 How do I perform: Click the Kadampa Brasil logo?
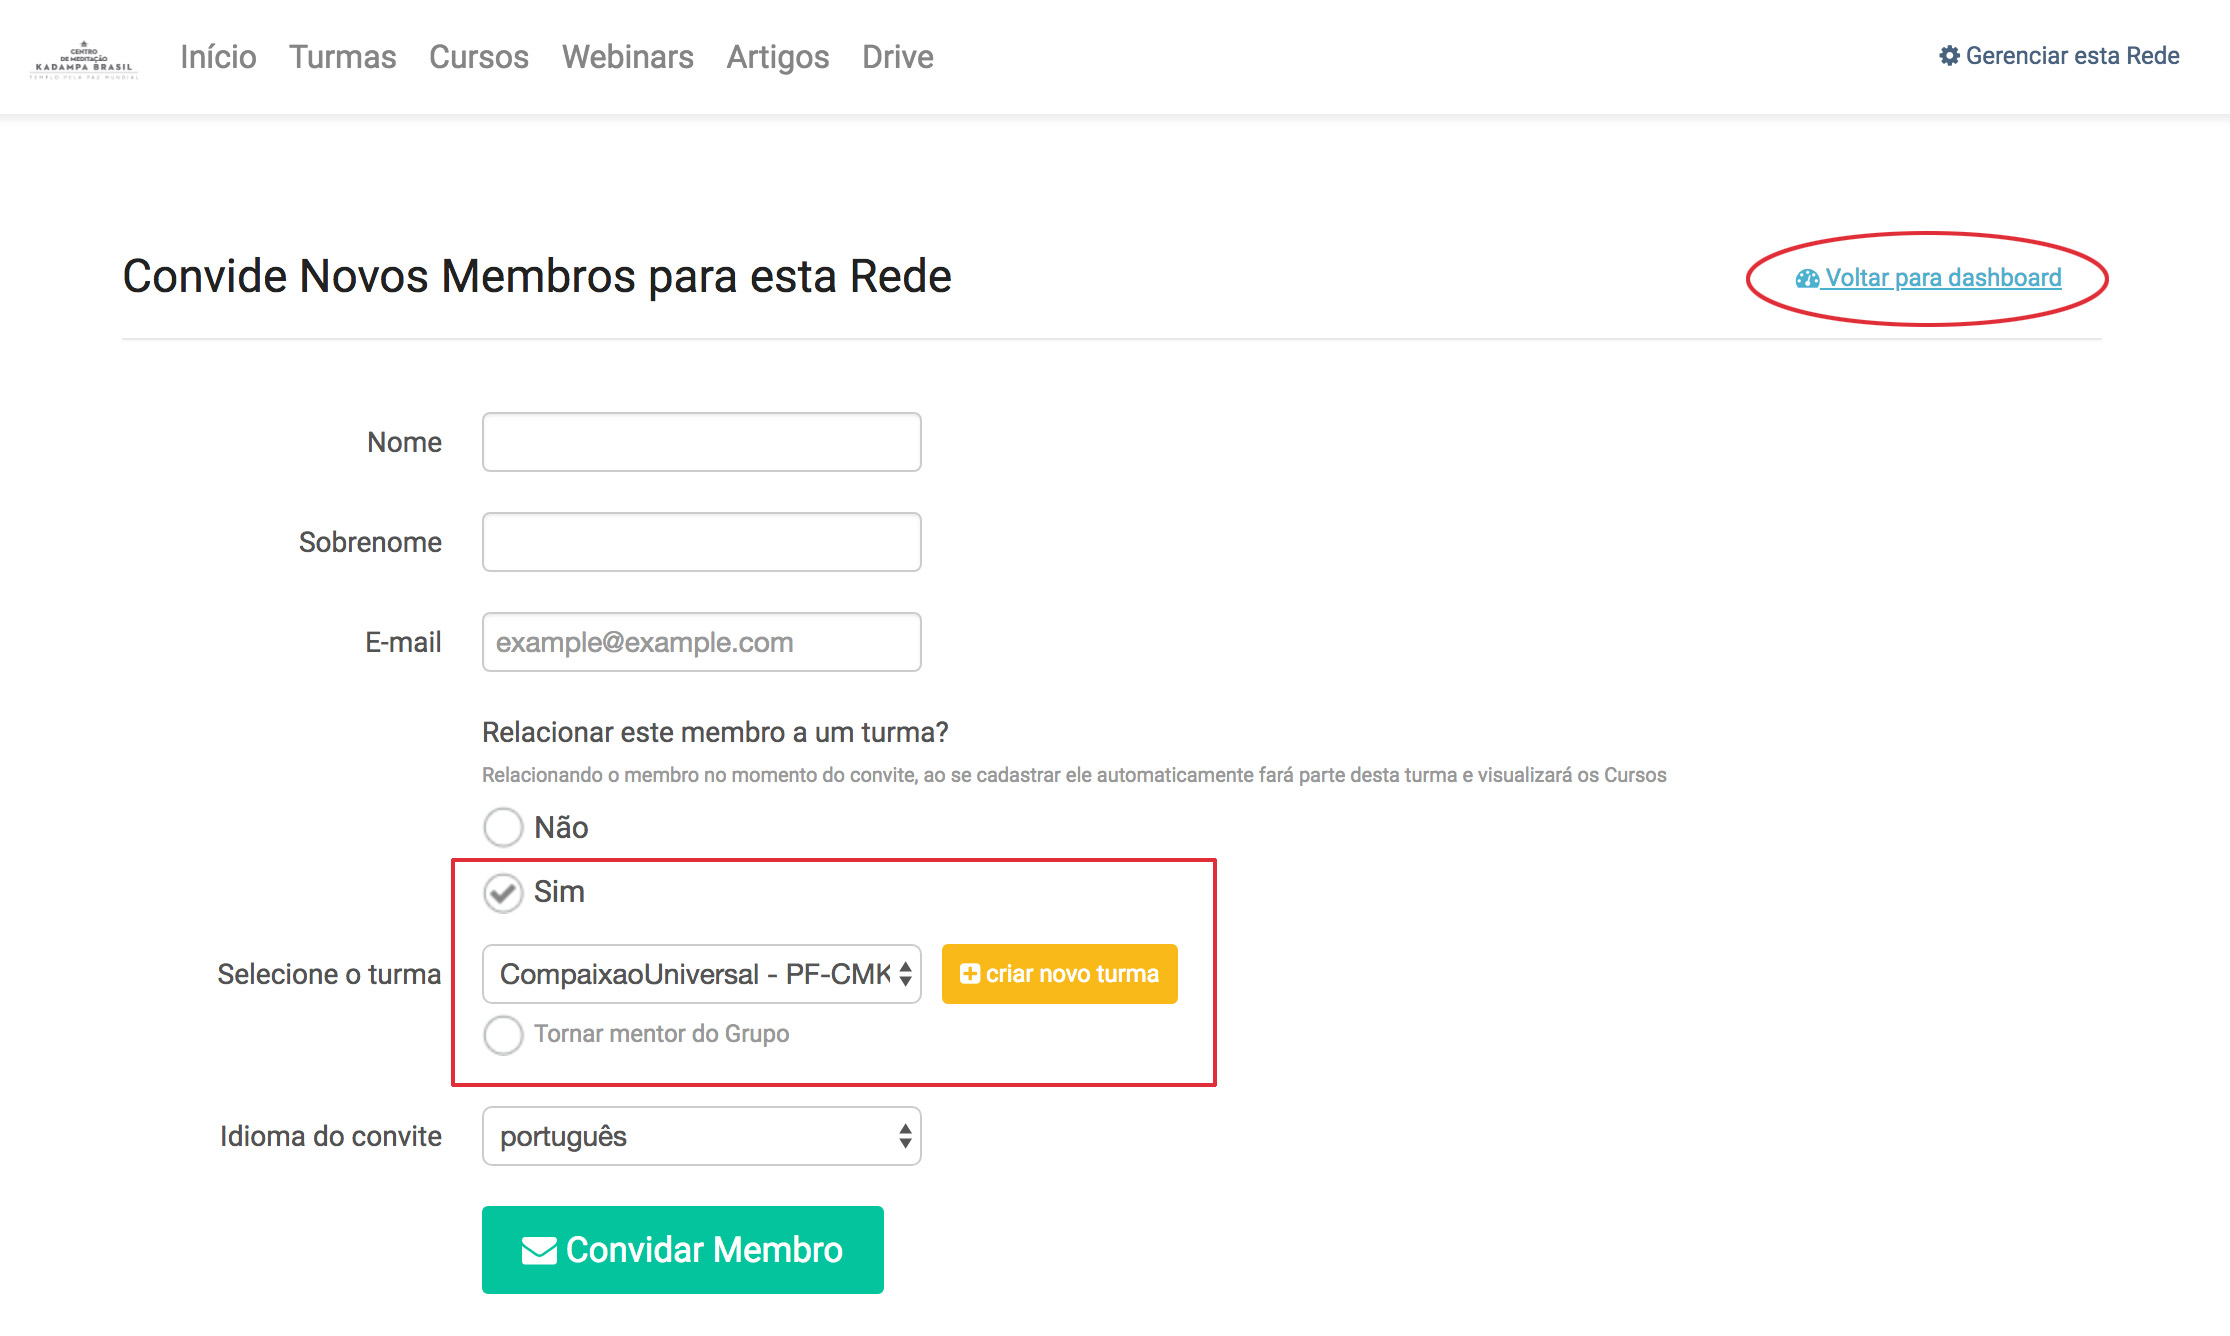pos(84,60)
